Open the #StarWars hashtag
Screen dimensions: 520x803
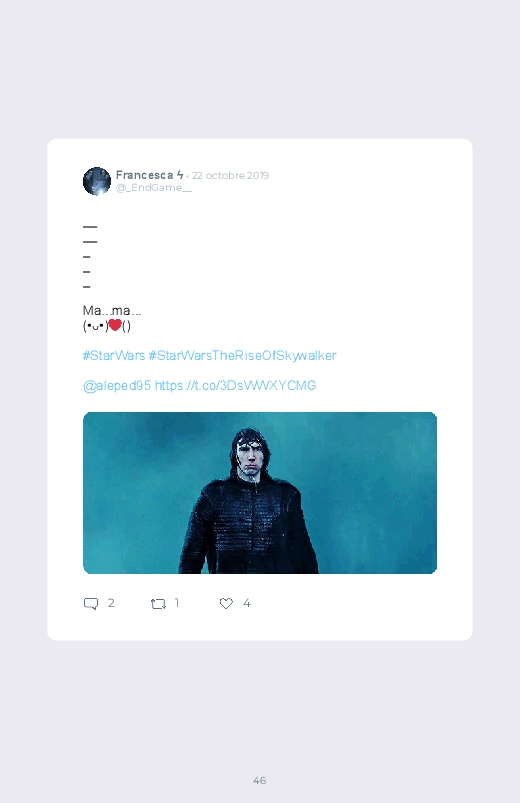pyautogui.click(x=114, y=355)
